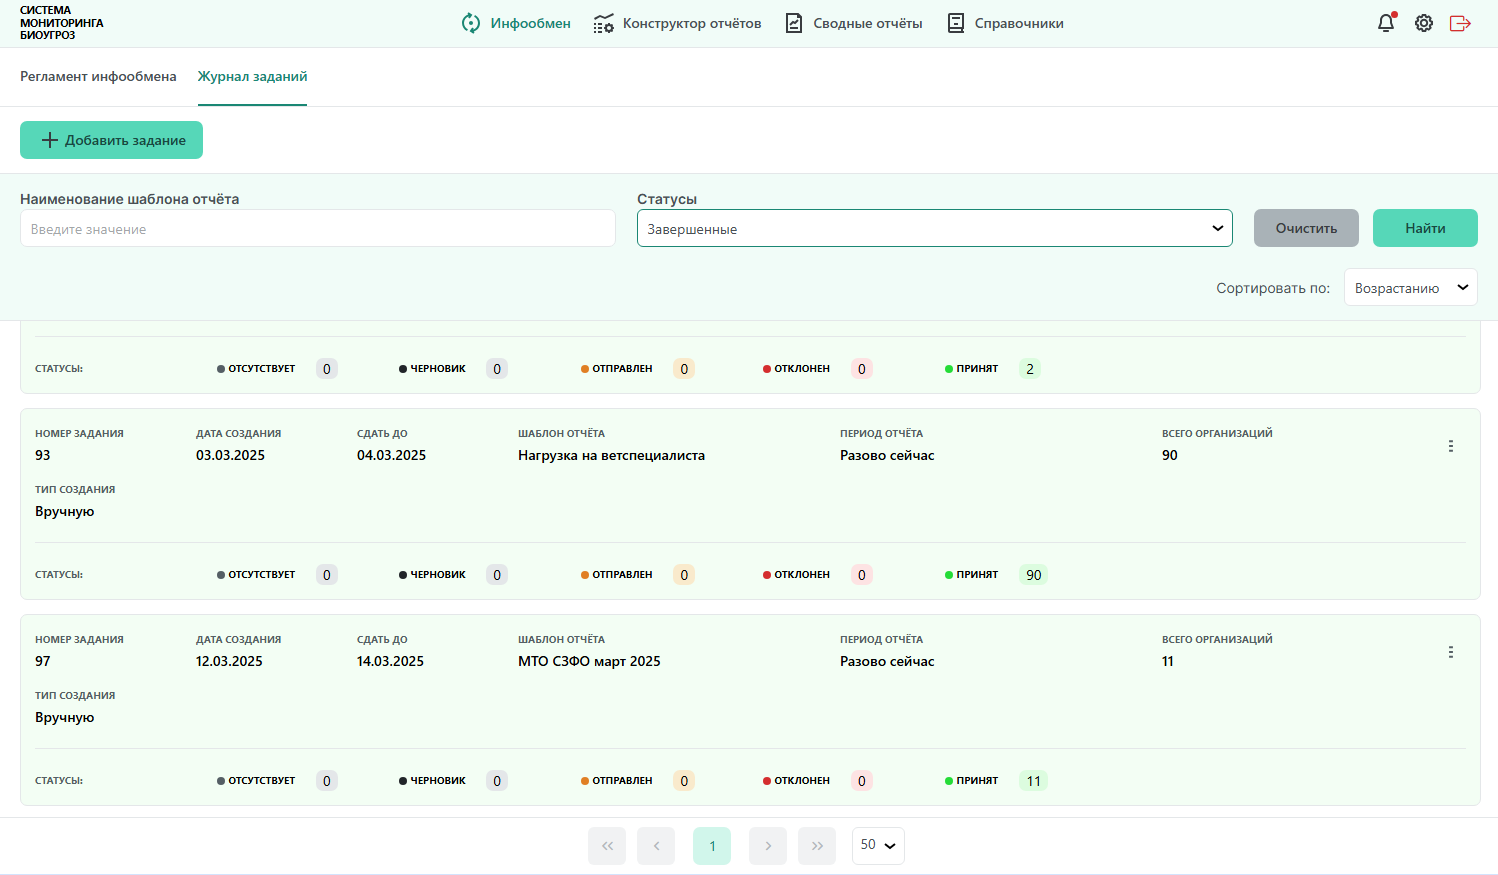Viewport: 1498px width, 875px height.
Task: Go to next page arrow
Action: (x=768, y=846)
